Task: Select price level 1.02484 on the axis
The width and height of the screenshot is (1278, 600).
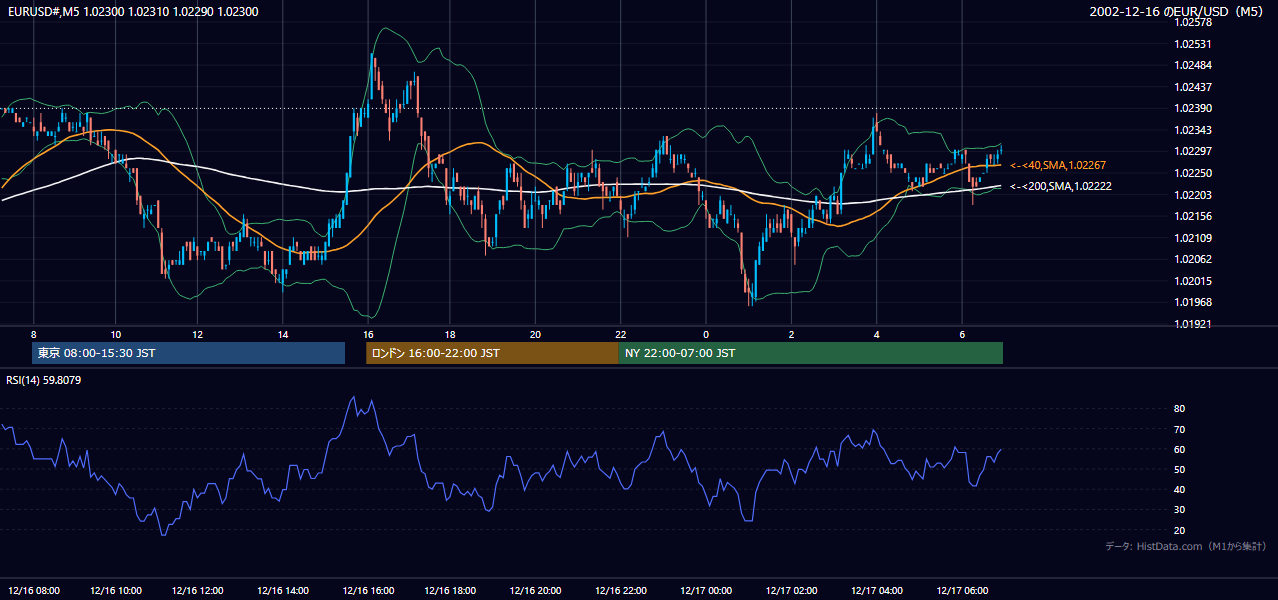Action: tap(1193, 65)
